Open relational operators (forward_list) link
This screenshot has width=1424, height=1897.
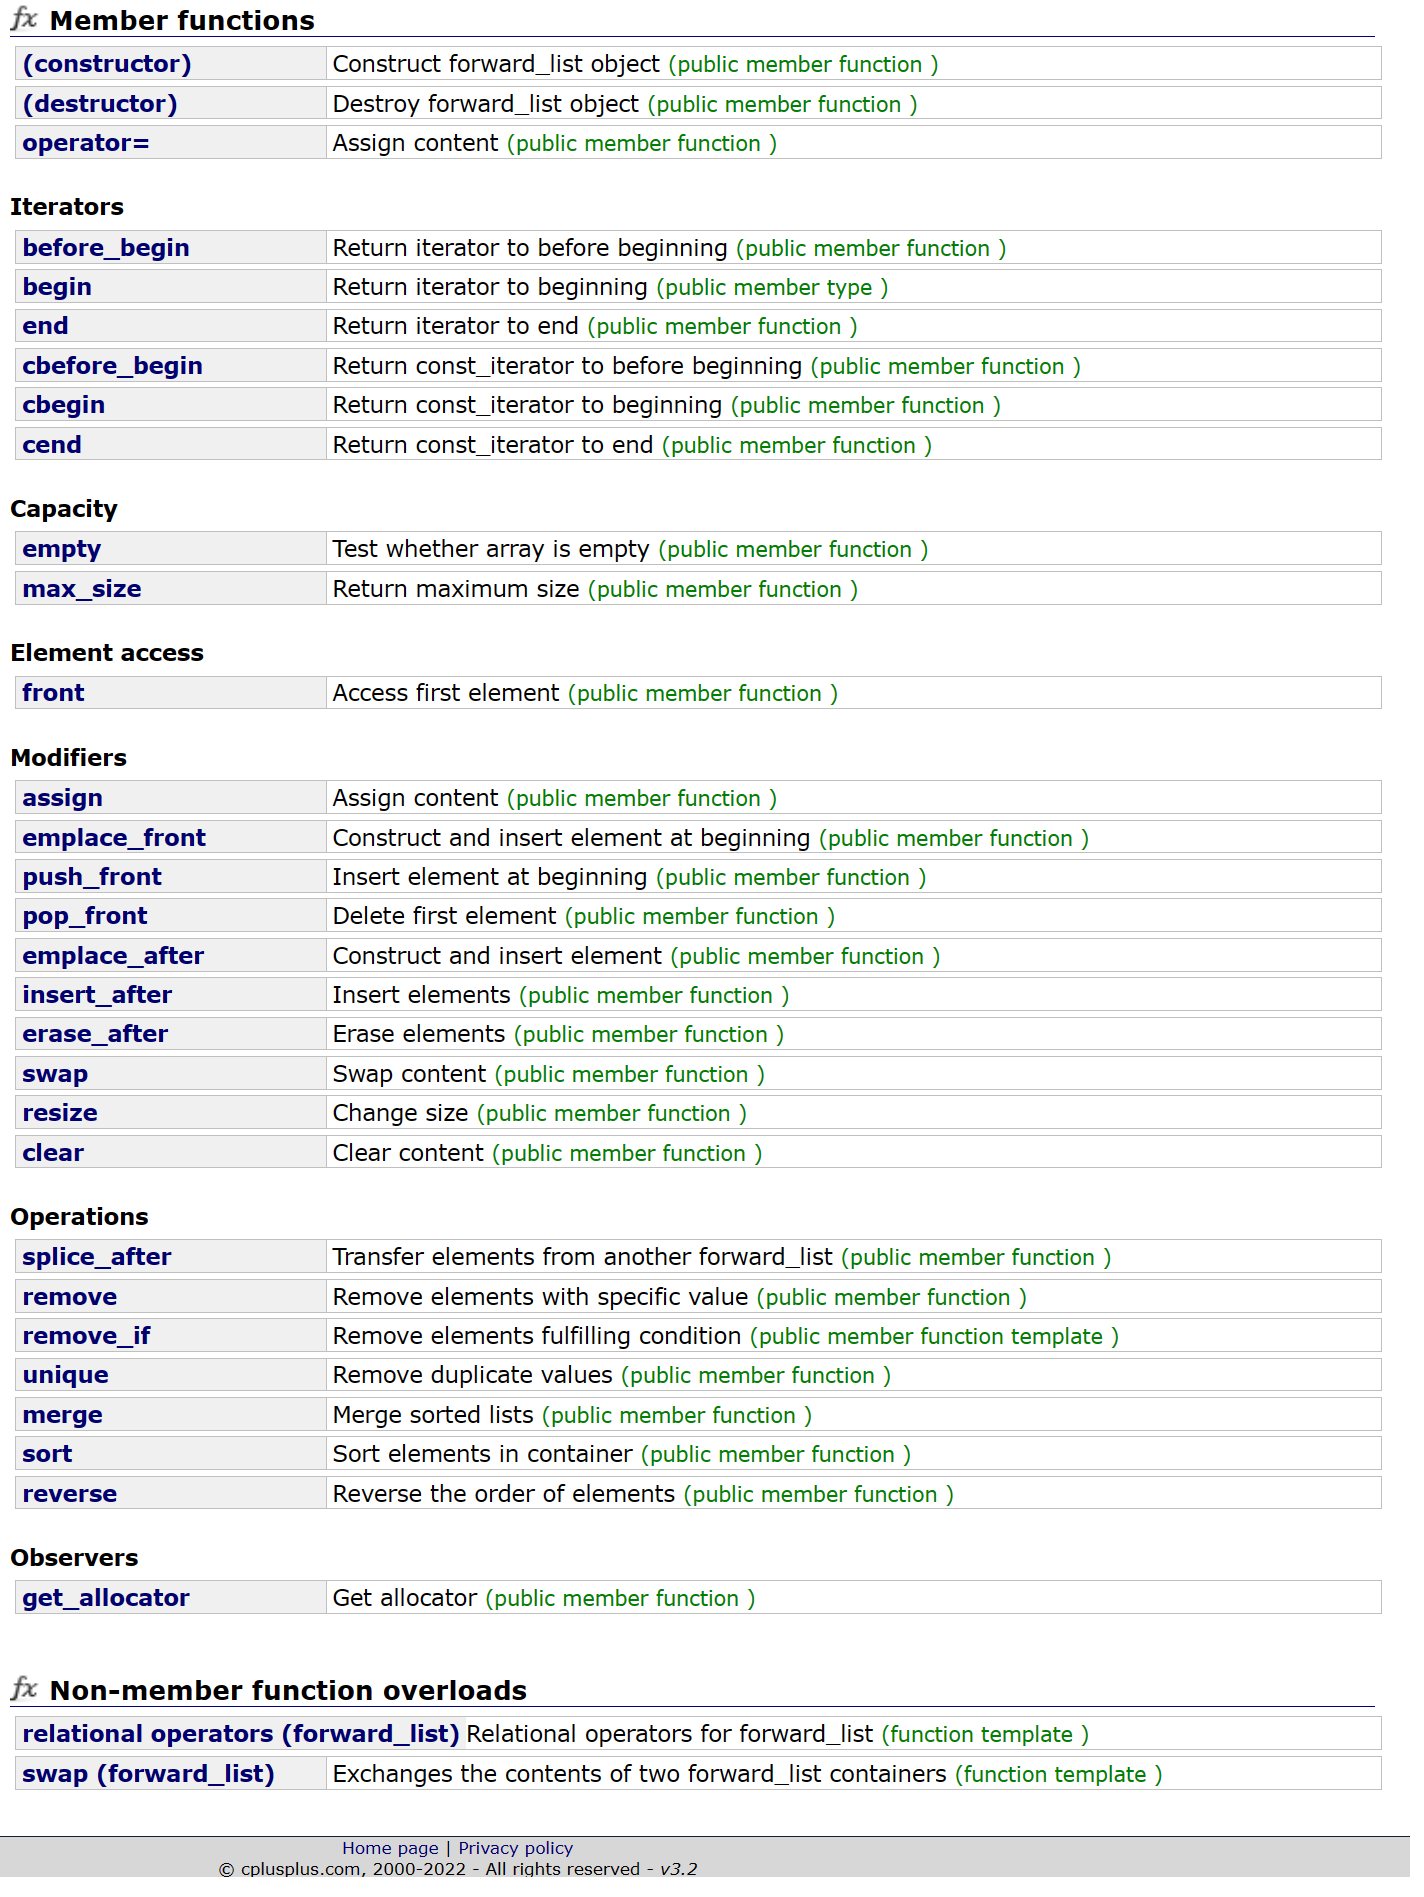[x=241, y=1734]
